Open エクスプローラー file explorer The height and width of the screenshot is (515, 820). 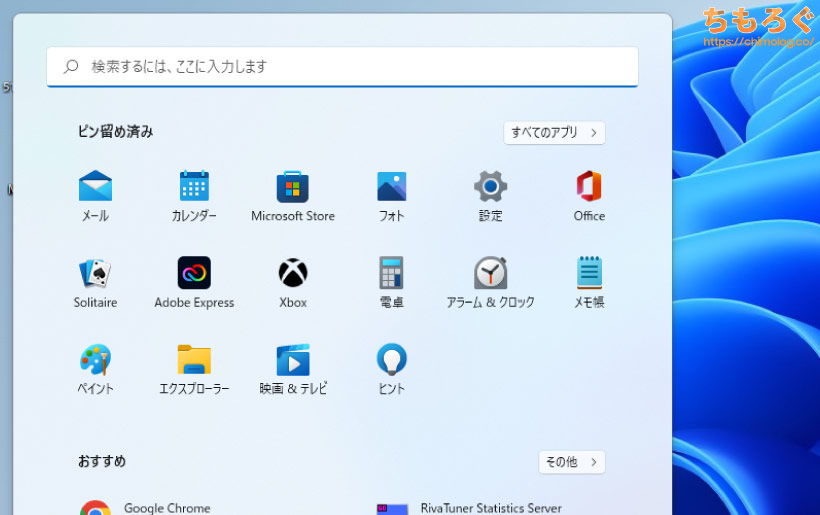point(194,369)
